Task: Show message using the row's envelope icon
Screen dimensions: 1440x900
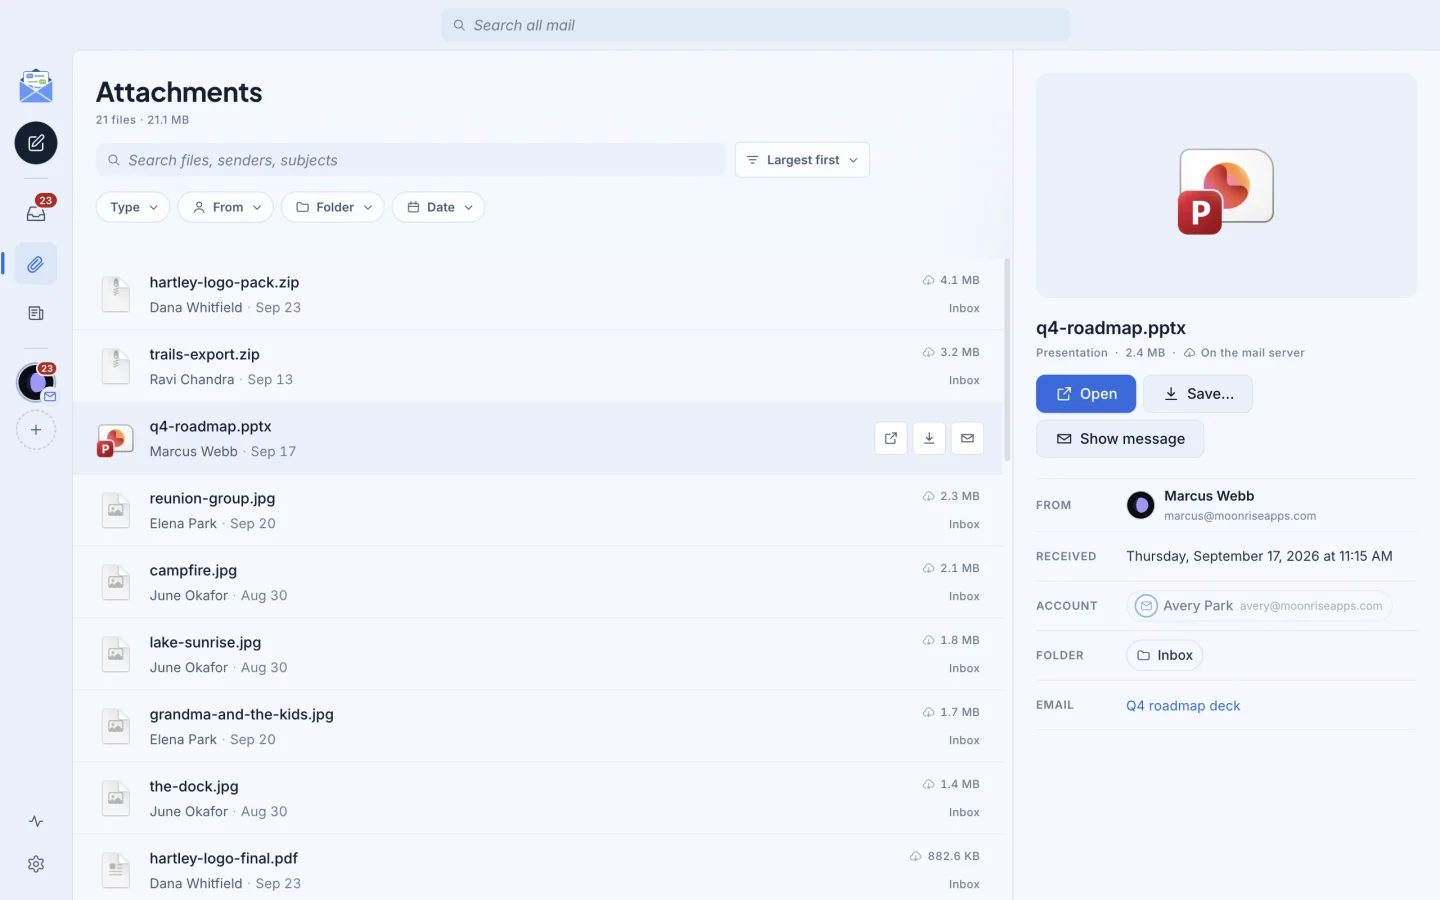Action: coord(967,438)
